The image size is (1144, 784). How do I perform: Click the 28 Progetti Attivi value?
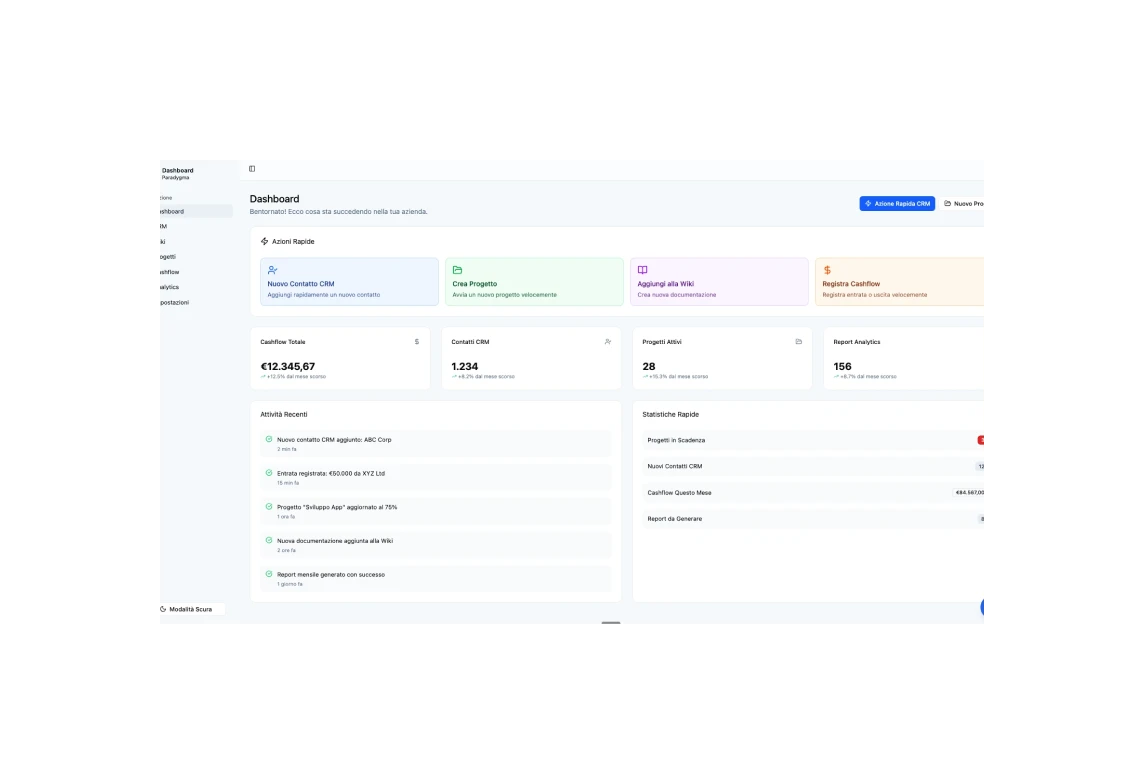point(649,366)
